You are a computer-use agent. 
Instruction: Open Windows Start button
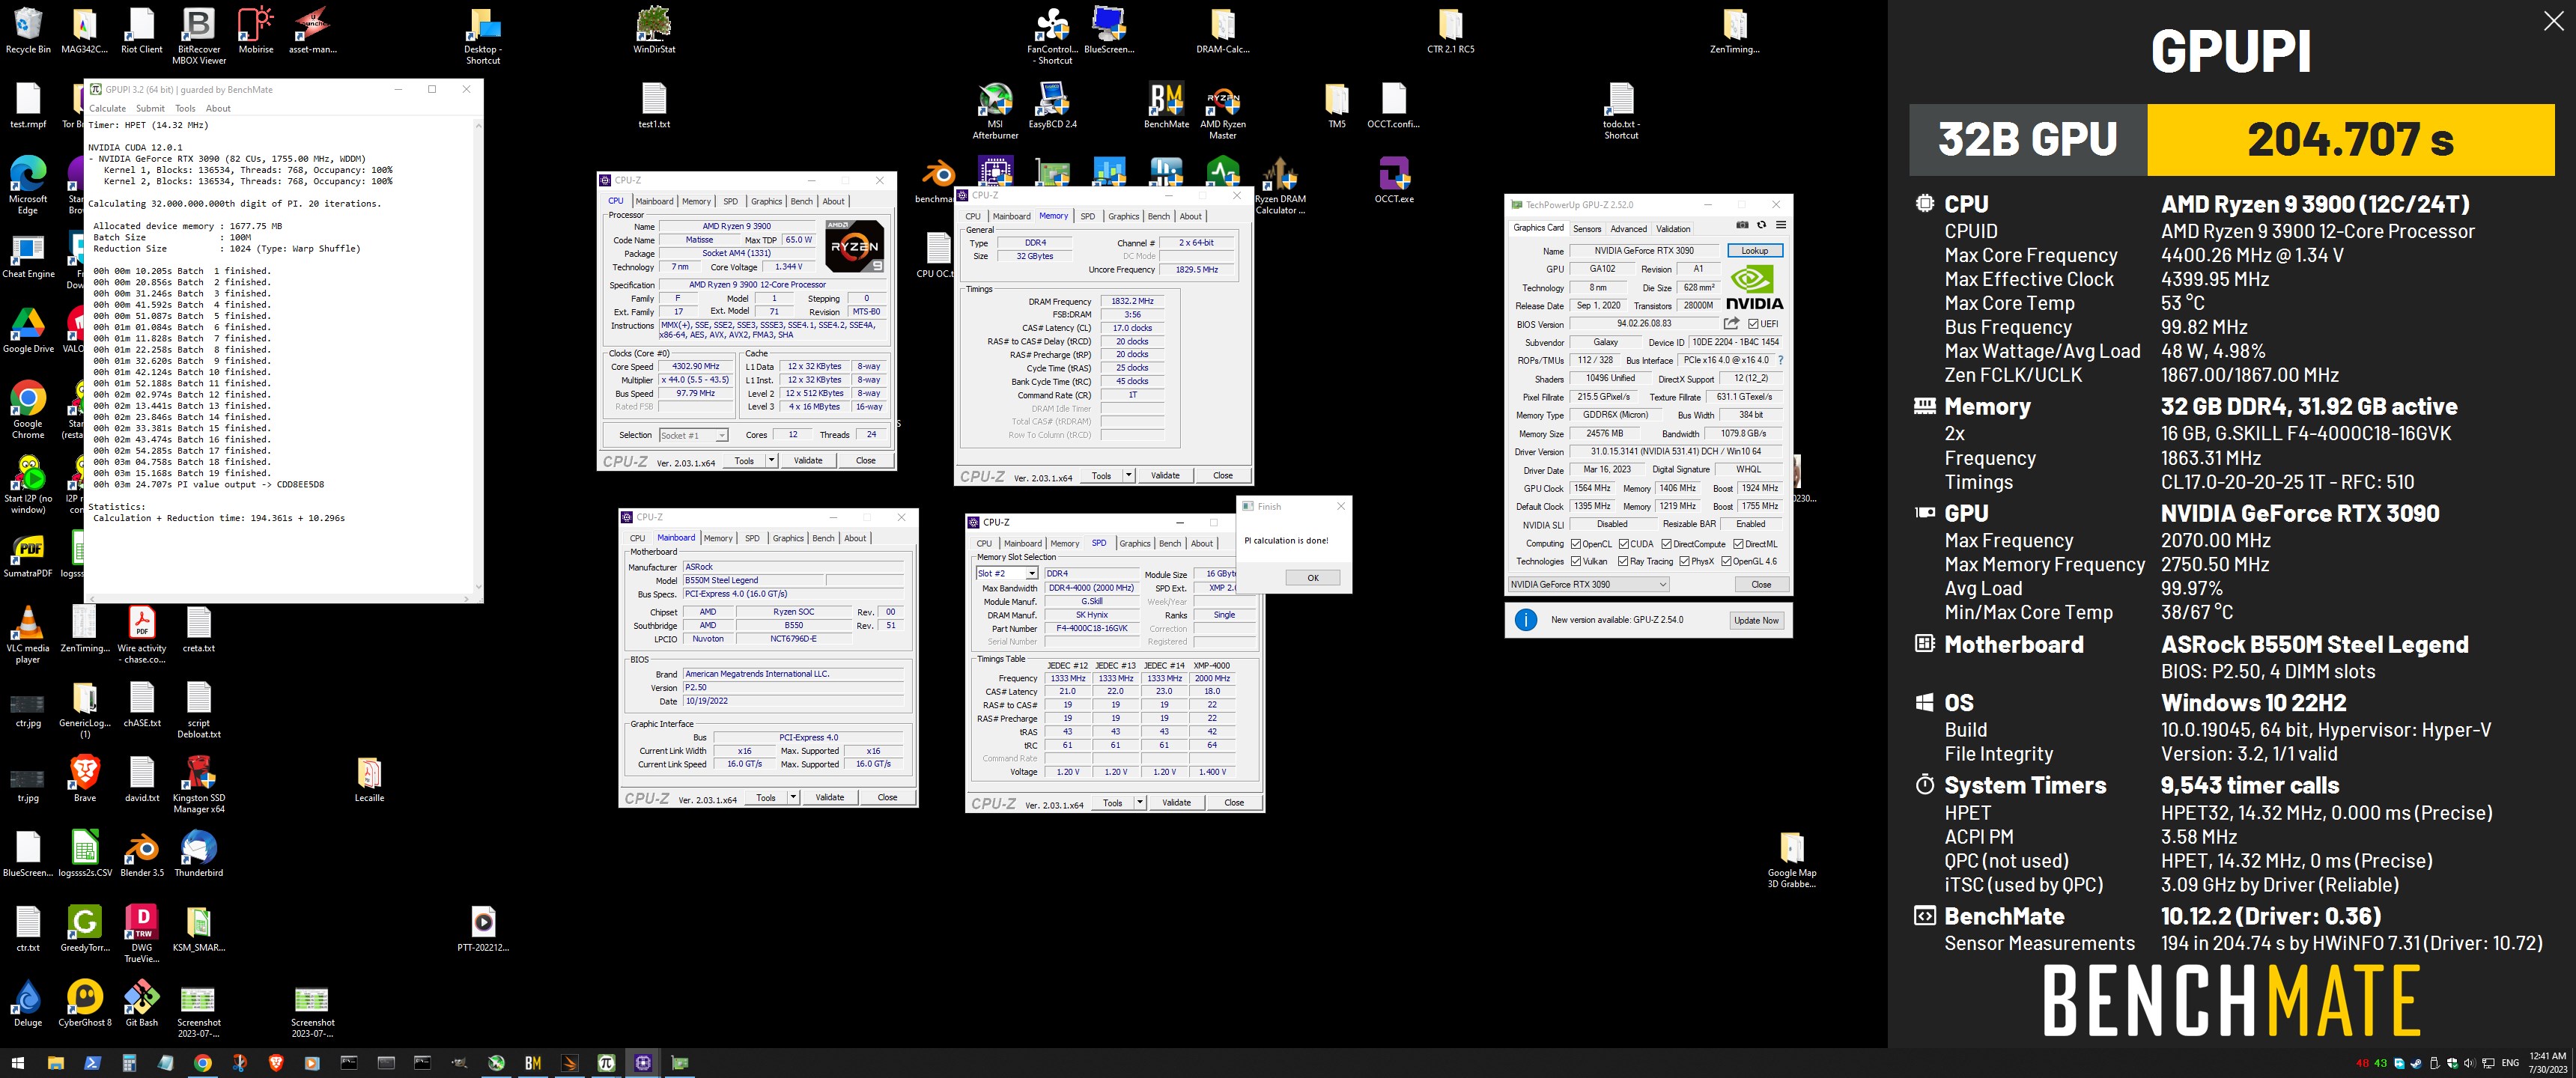coord(17,1063)
